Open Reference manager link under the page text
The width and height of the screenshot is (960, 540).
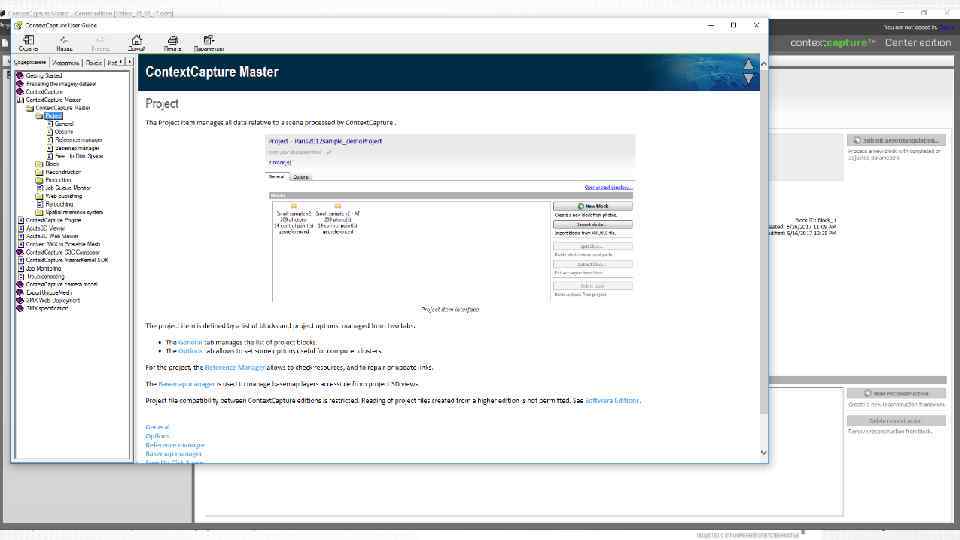coord(174,445)
